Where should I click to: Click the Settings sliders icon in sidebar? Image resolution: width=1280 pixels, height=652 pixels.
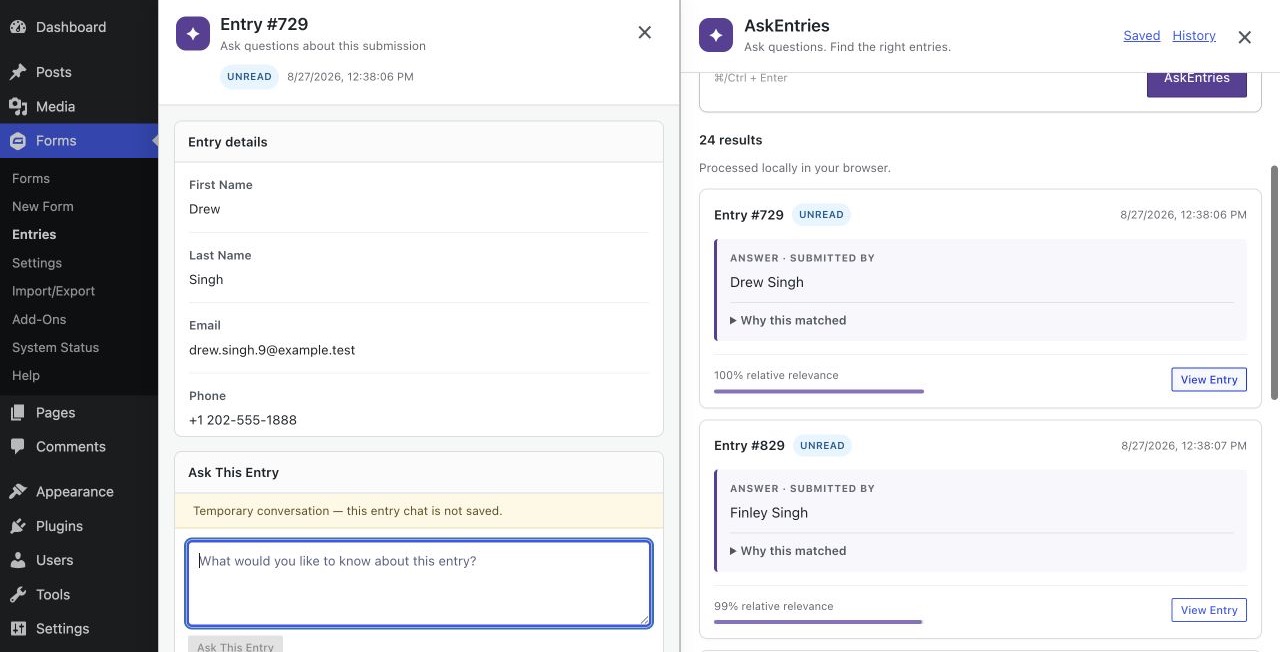pyautogui.click(x=18, y=628)
